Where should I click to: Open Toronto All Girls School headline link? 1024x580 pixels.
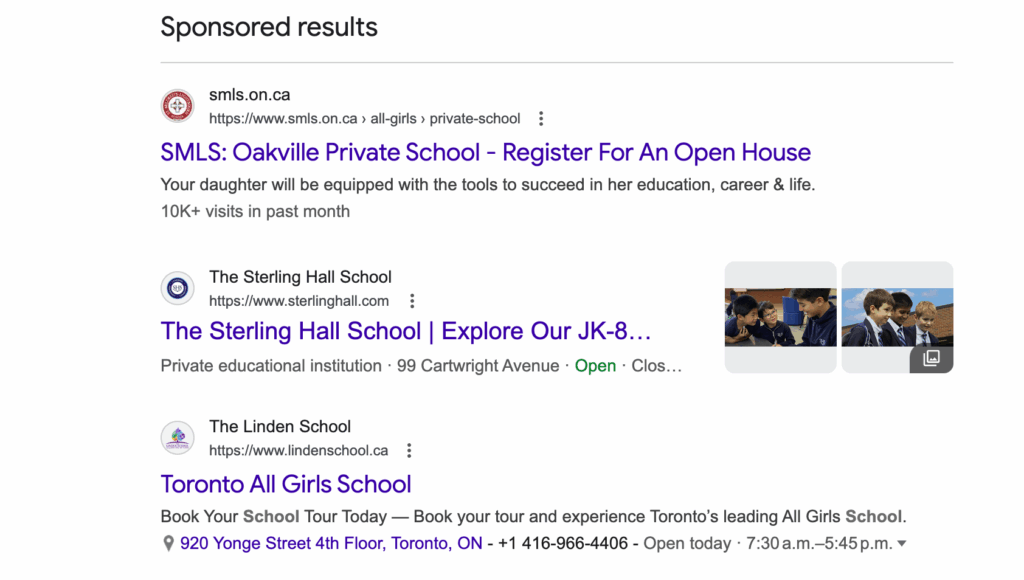tap(286, 485)
